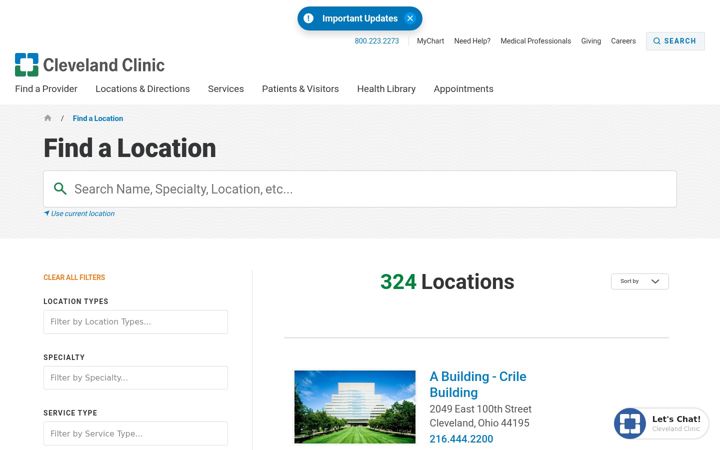This screenshot has height=450, width=720.
Task: Call the 800.223.2273 phone link
Action: 377,41
